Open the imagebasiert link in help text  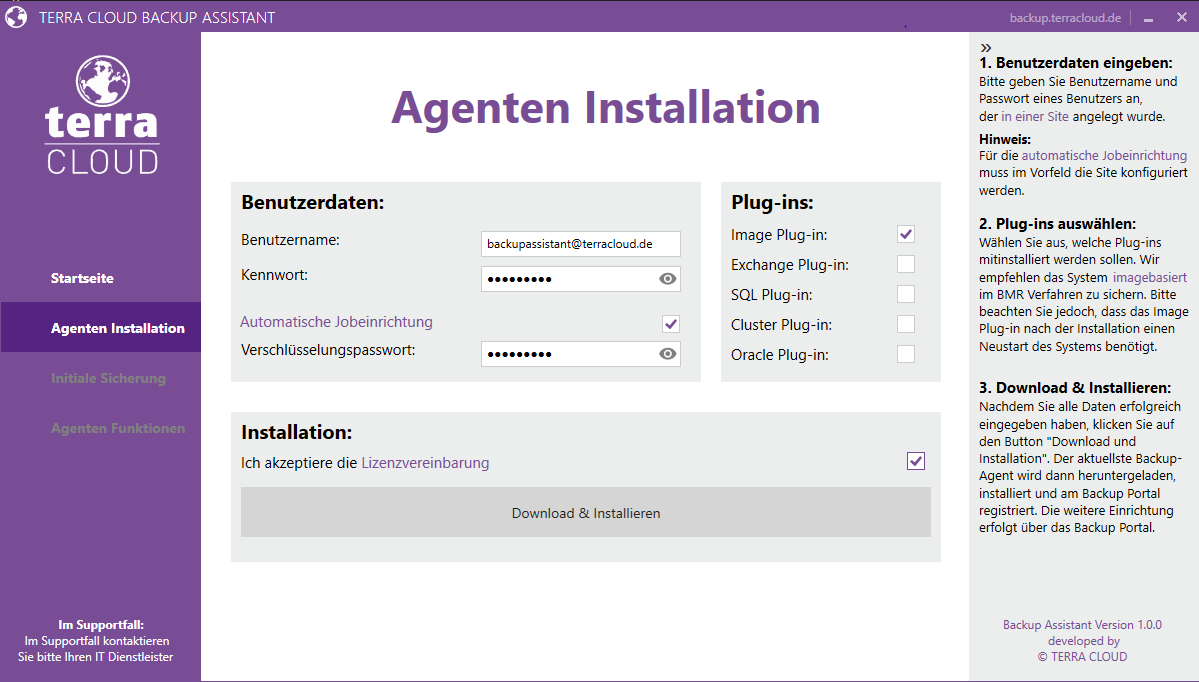click(1149, 277)
